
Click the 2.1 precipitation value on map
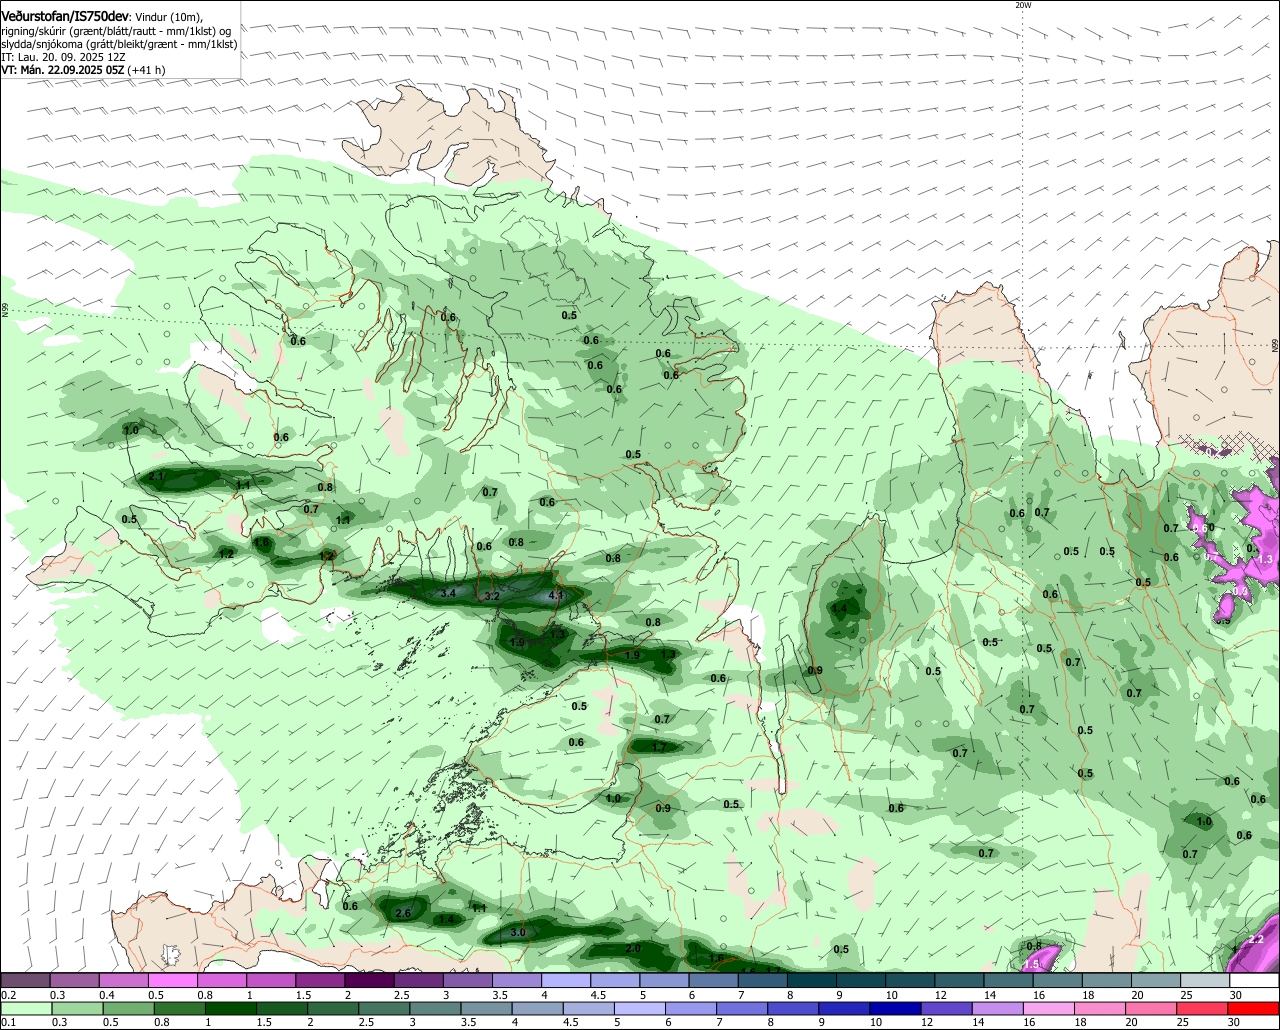[x=157, y=477]
